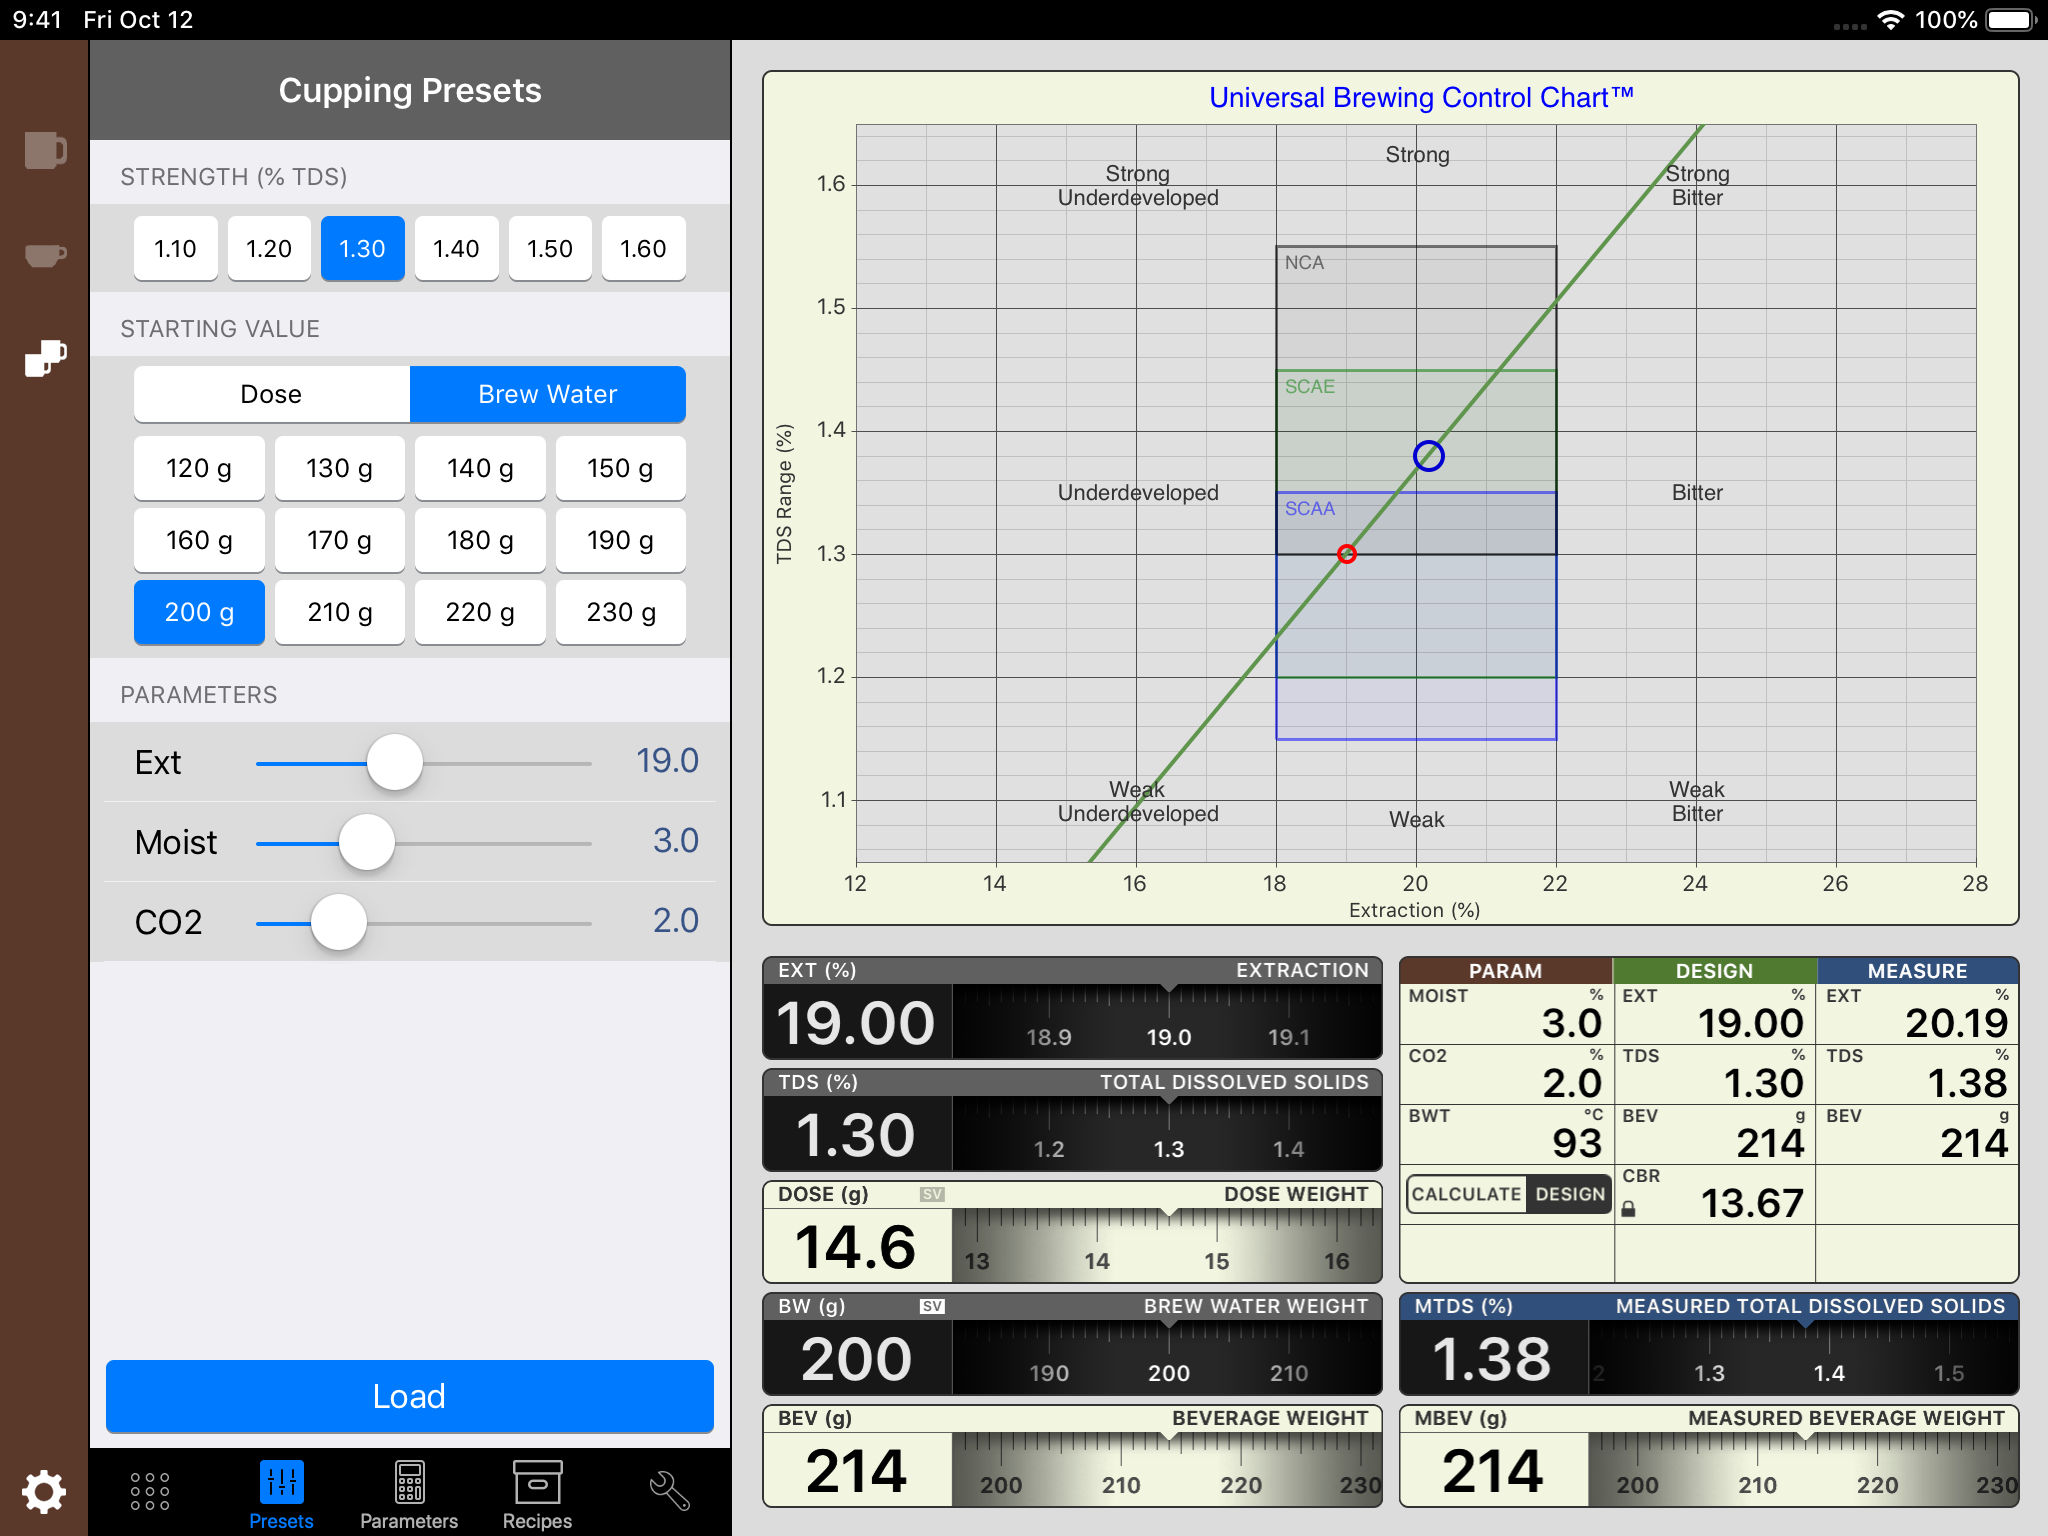2048x1536 pixels.
Task: Pick the 230 g preset
Action: [620, 613]
